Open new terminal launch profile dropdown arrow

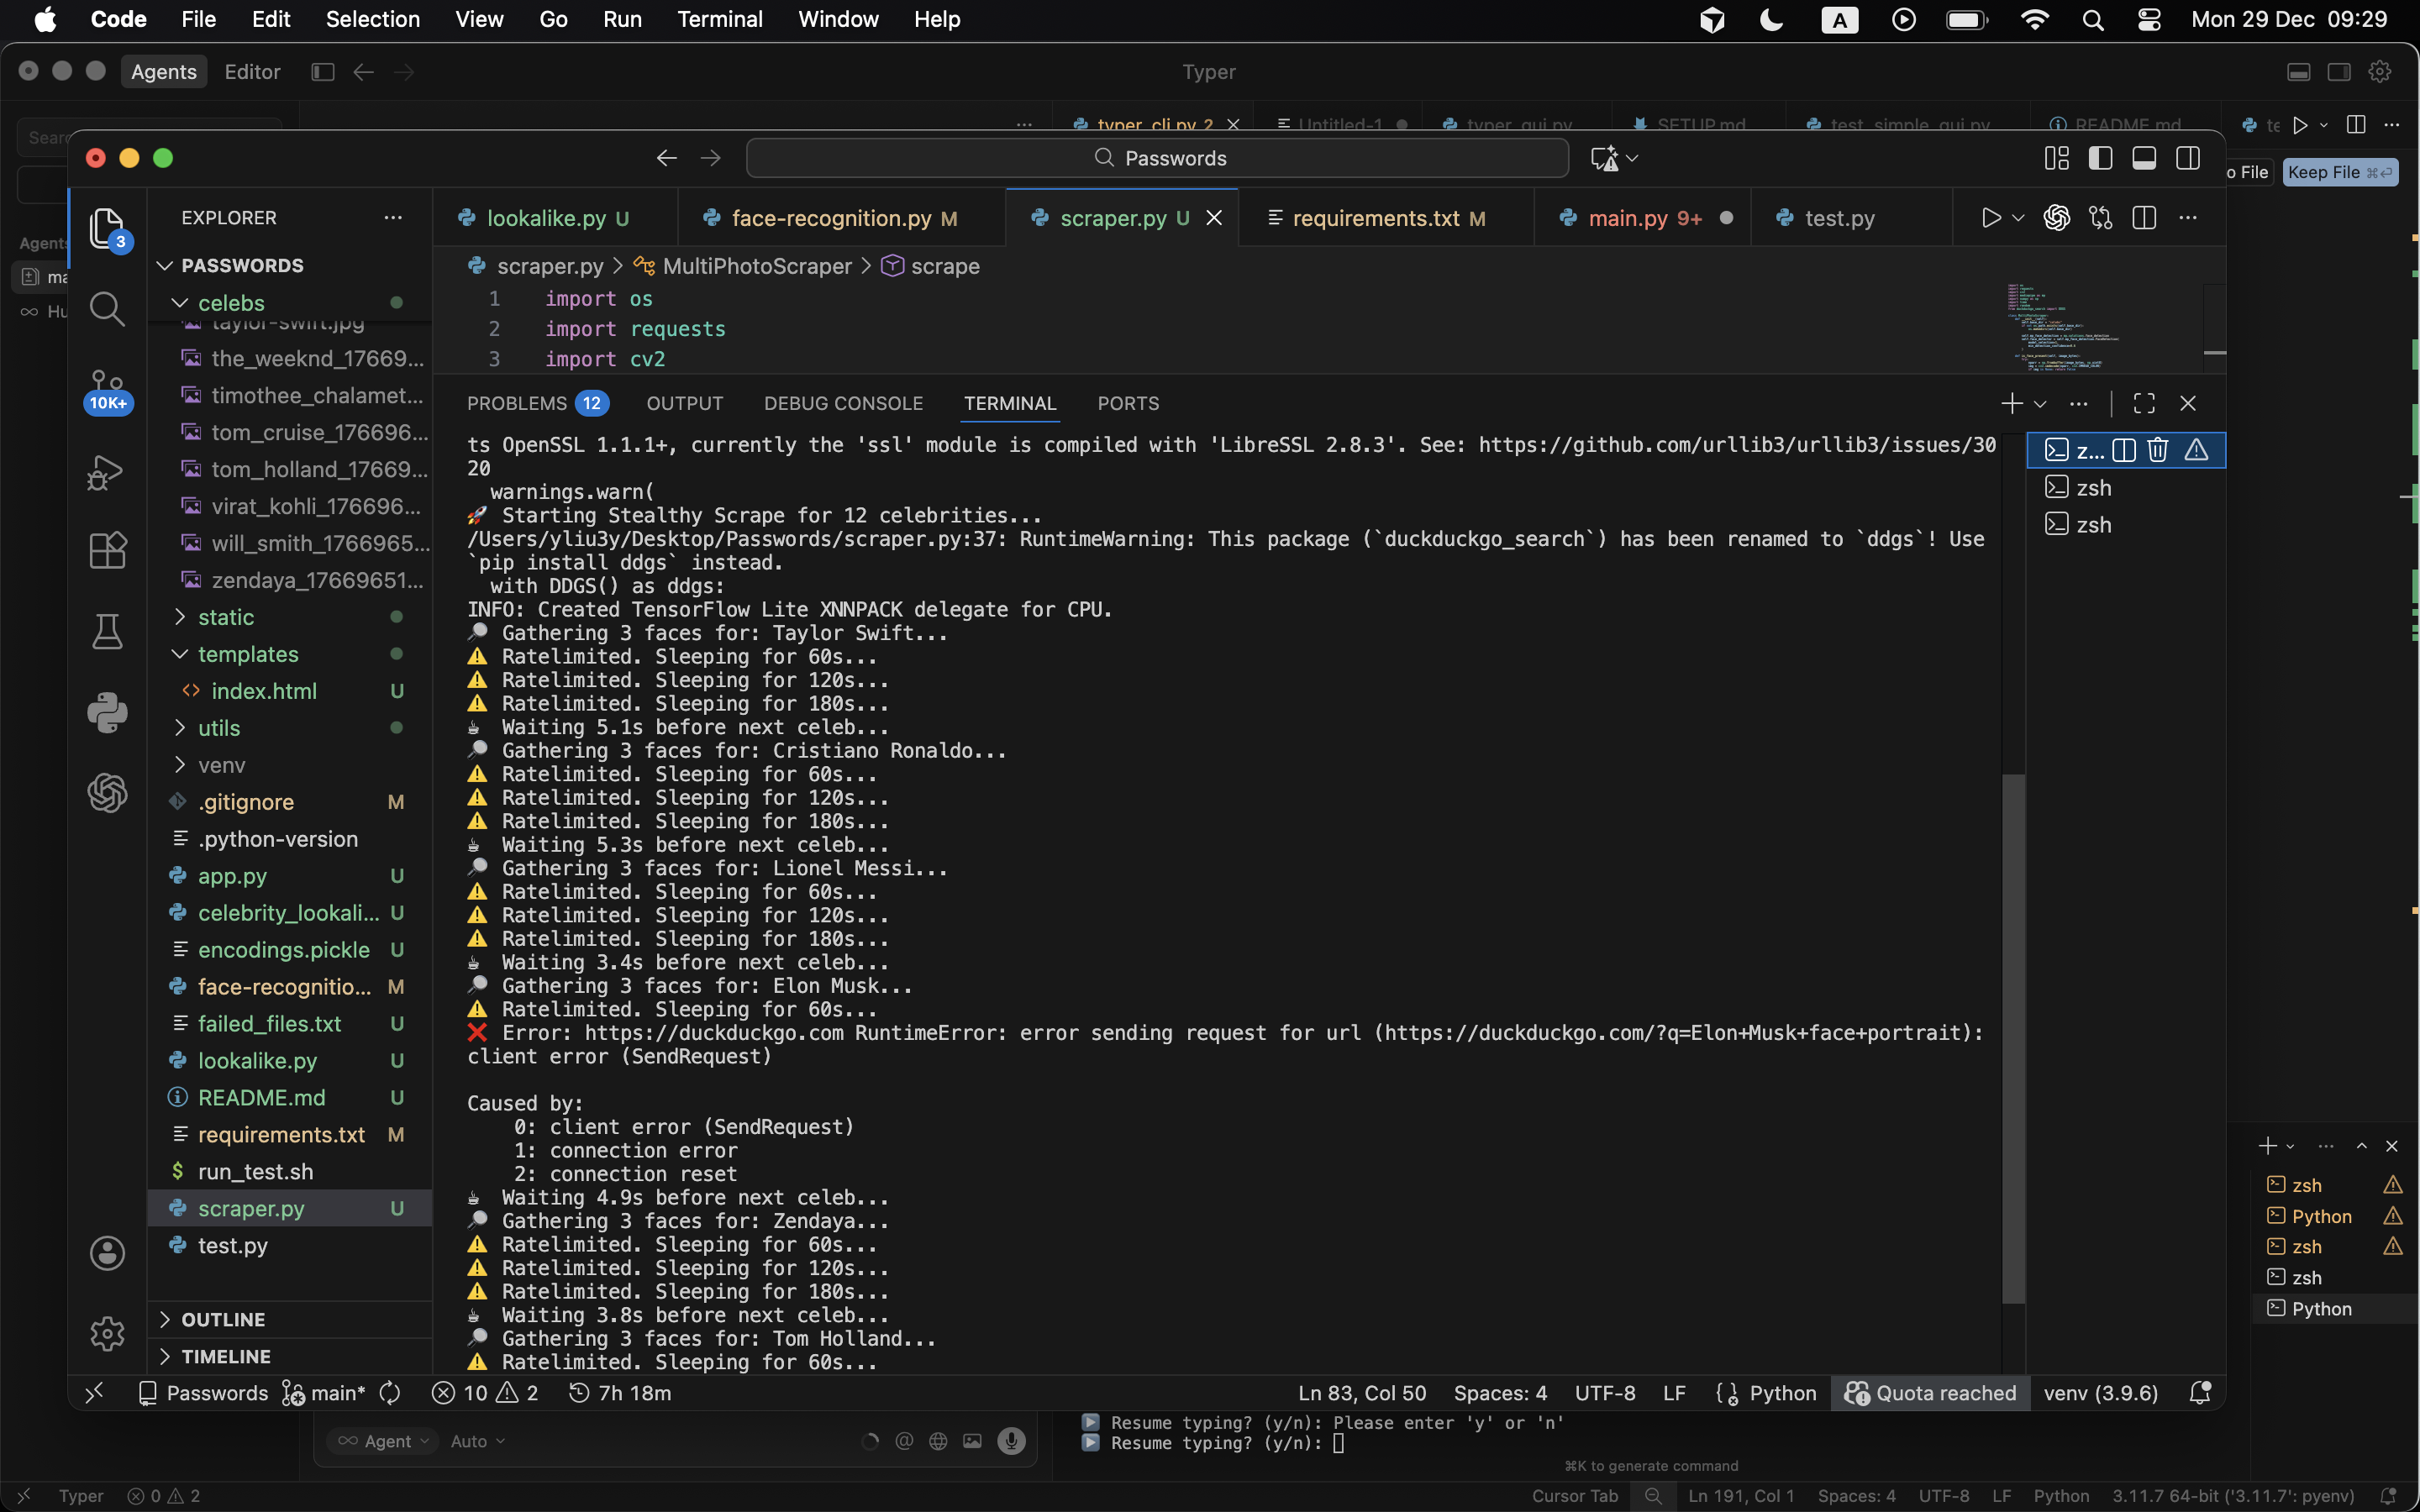(x=2041, y=404)
